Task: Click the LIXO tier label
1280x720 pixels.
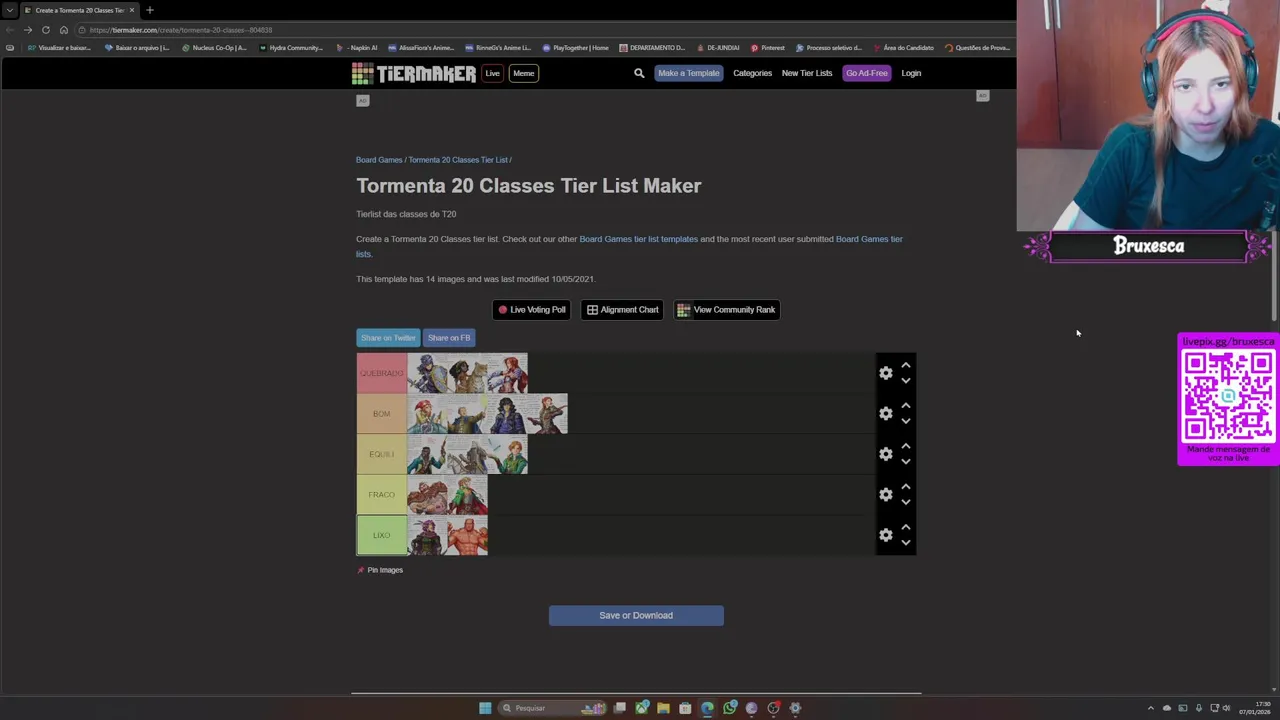Action: click(x=381, y=535)
